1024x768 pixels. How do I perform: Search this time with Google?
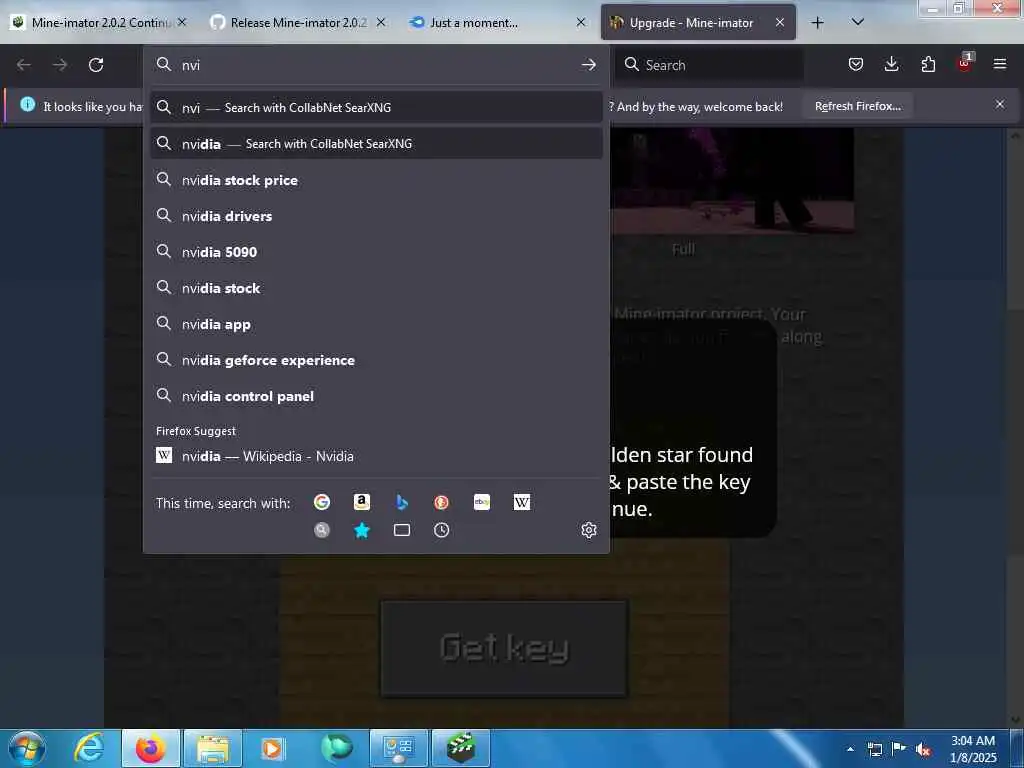point(321,502)
